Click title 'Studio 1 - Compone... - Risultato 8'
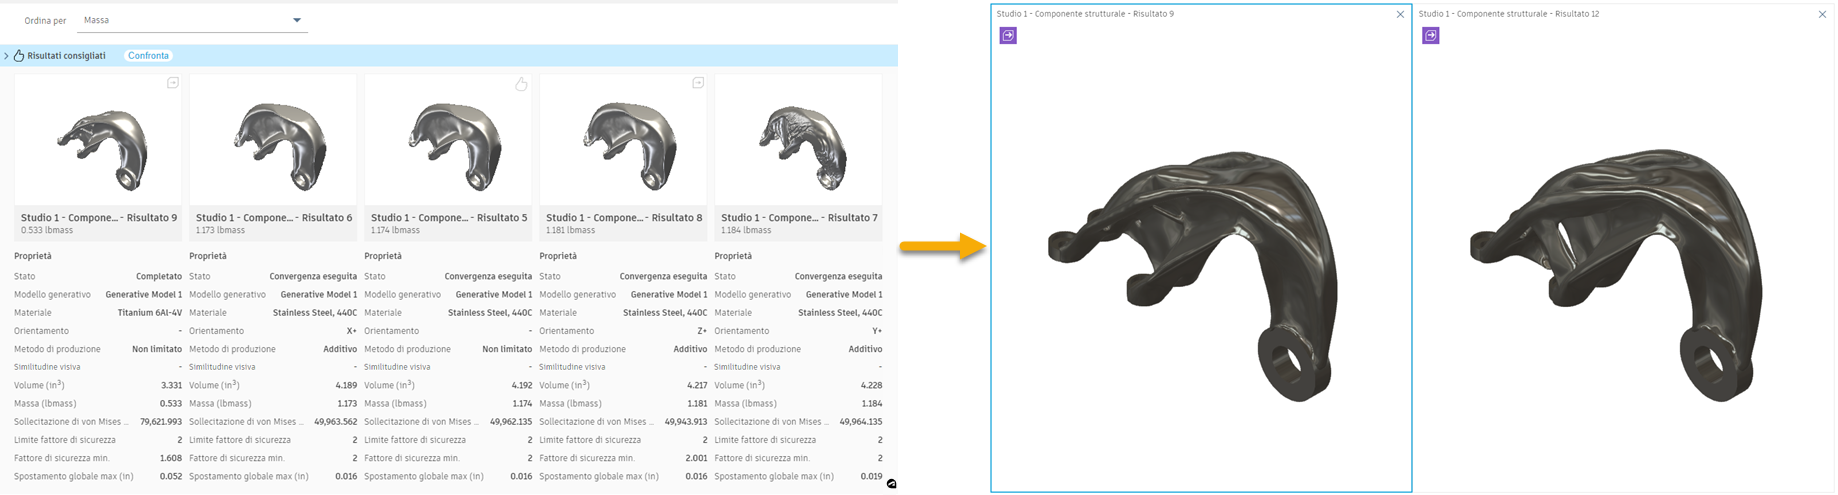The image size is (1838, 495). click(x=624, y=218)
